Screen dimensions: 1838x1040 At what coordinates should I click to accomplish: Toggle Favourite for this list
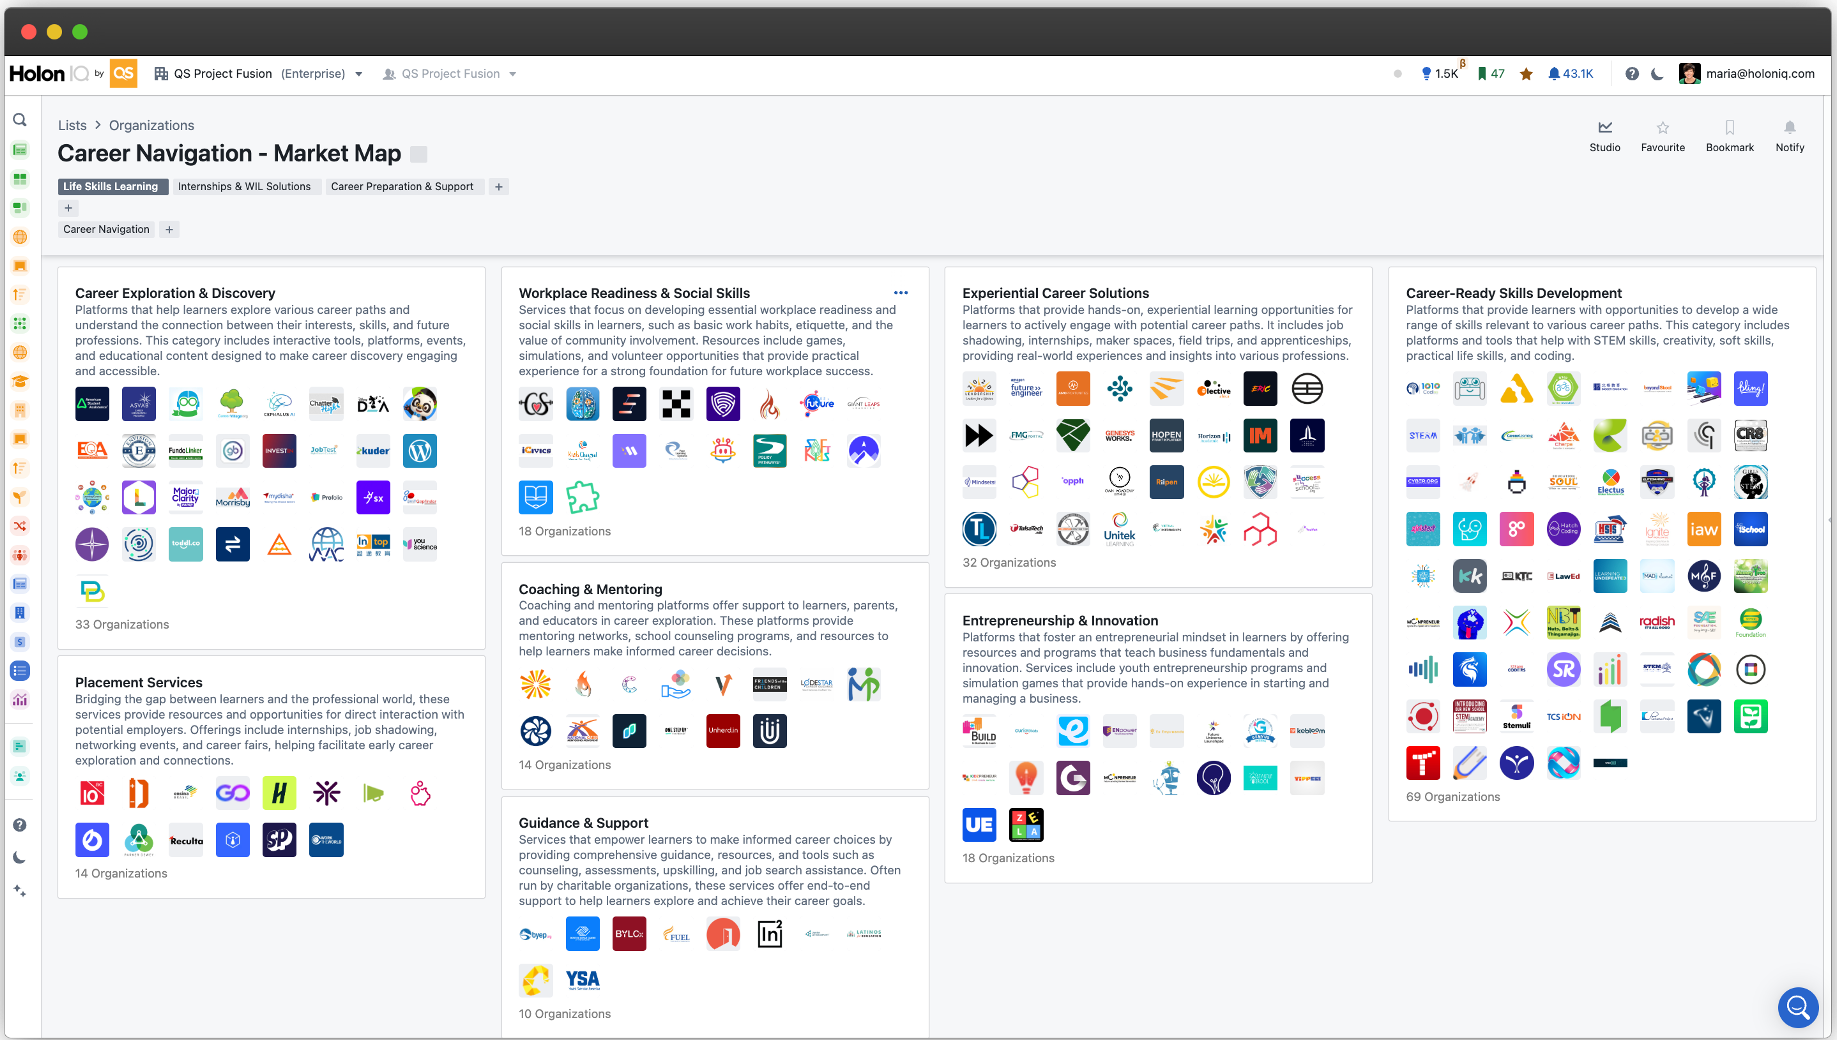tap(1663, 136)
